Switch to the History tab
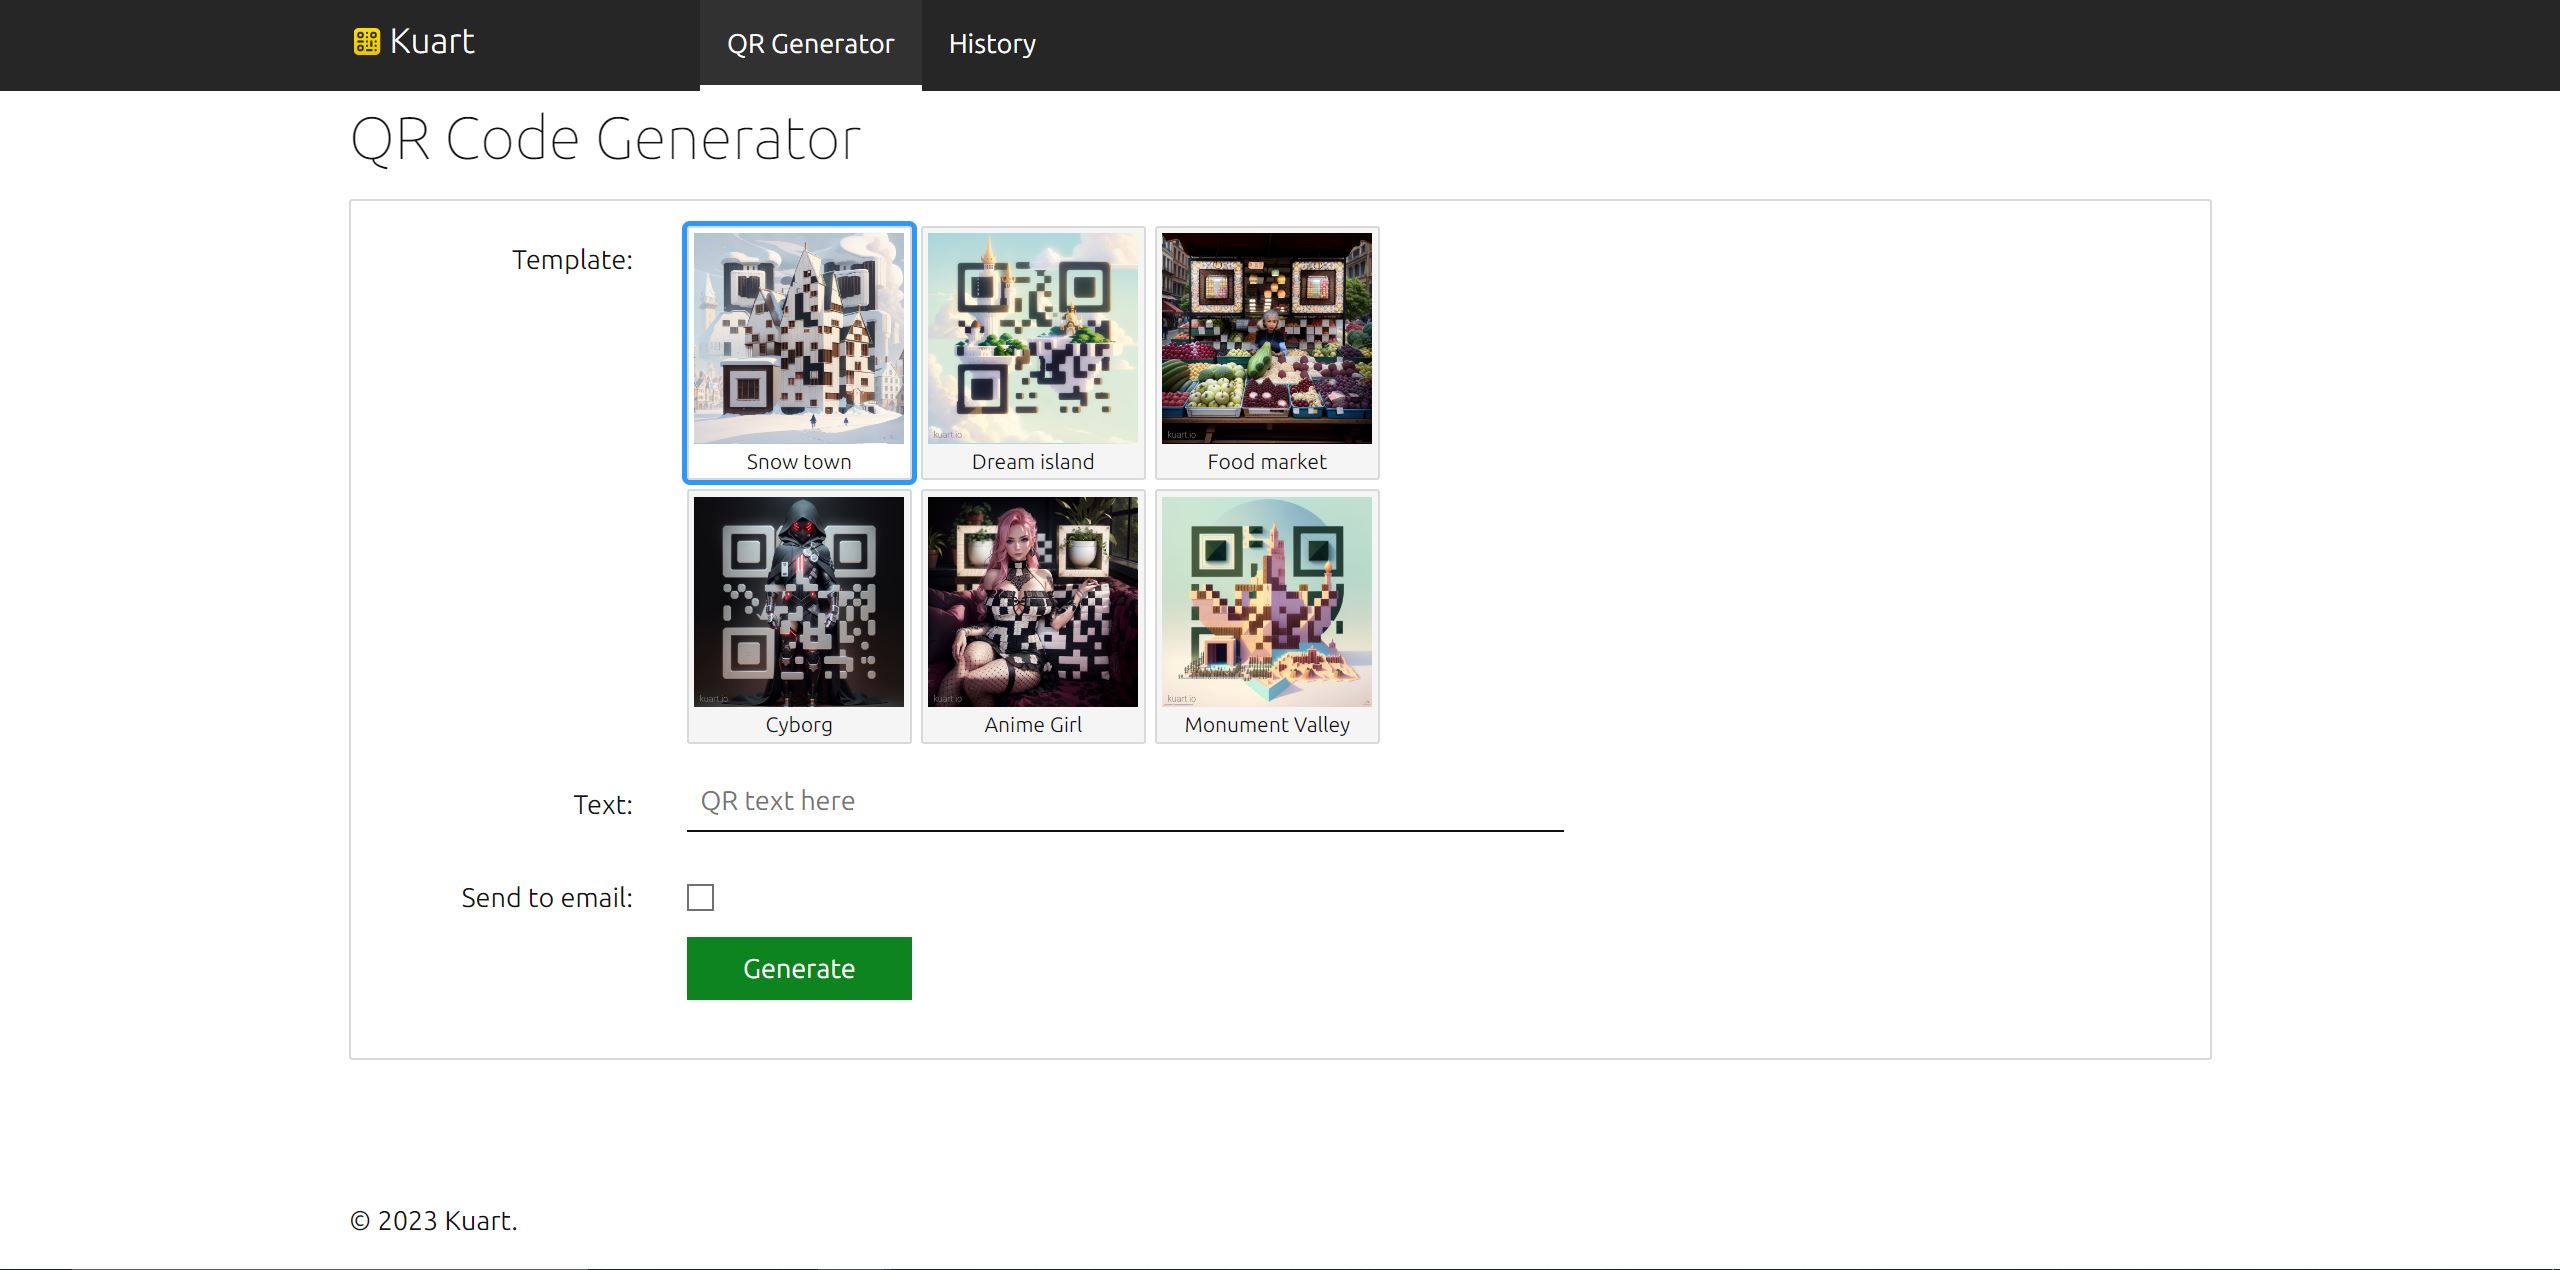Viewport: 2560px width, 1270px height. pos(992,44)
